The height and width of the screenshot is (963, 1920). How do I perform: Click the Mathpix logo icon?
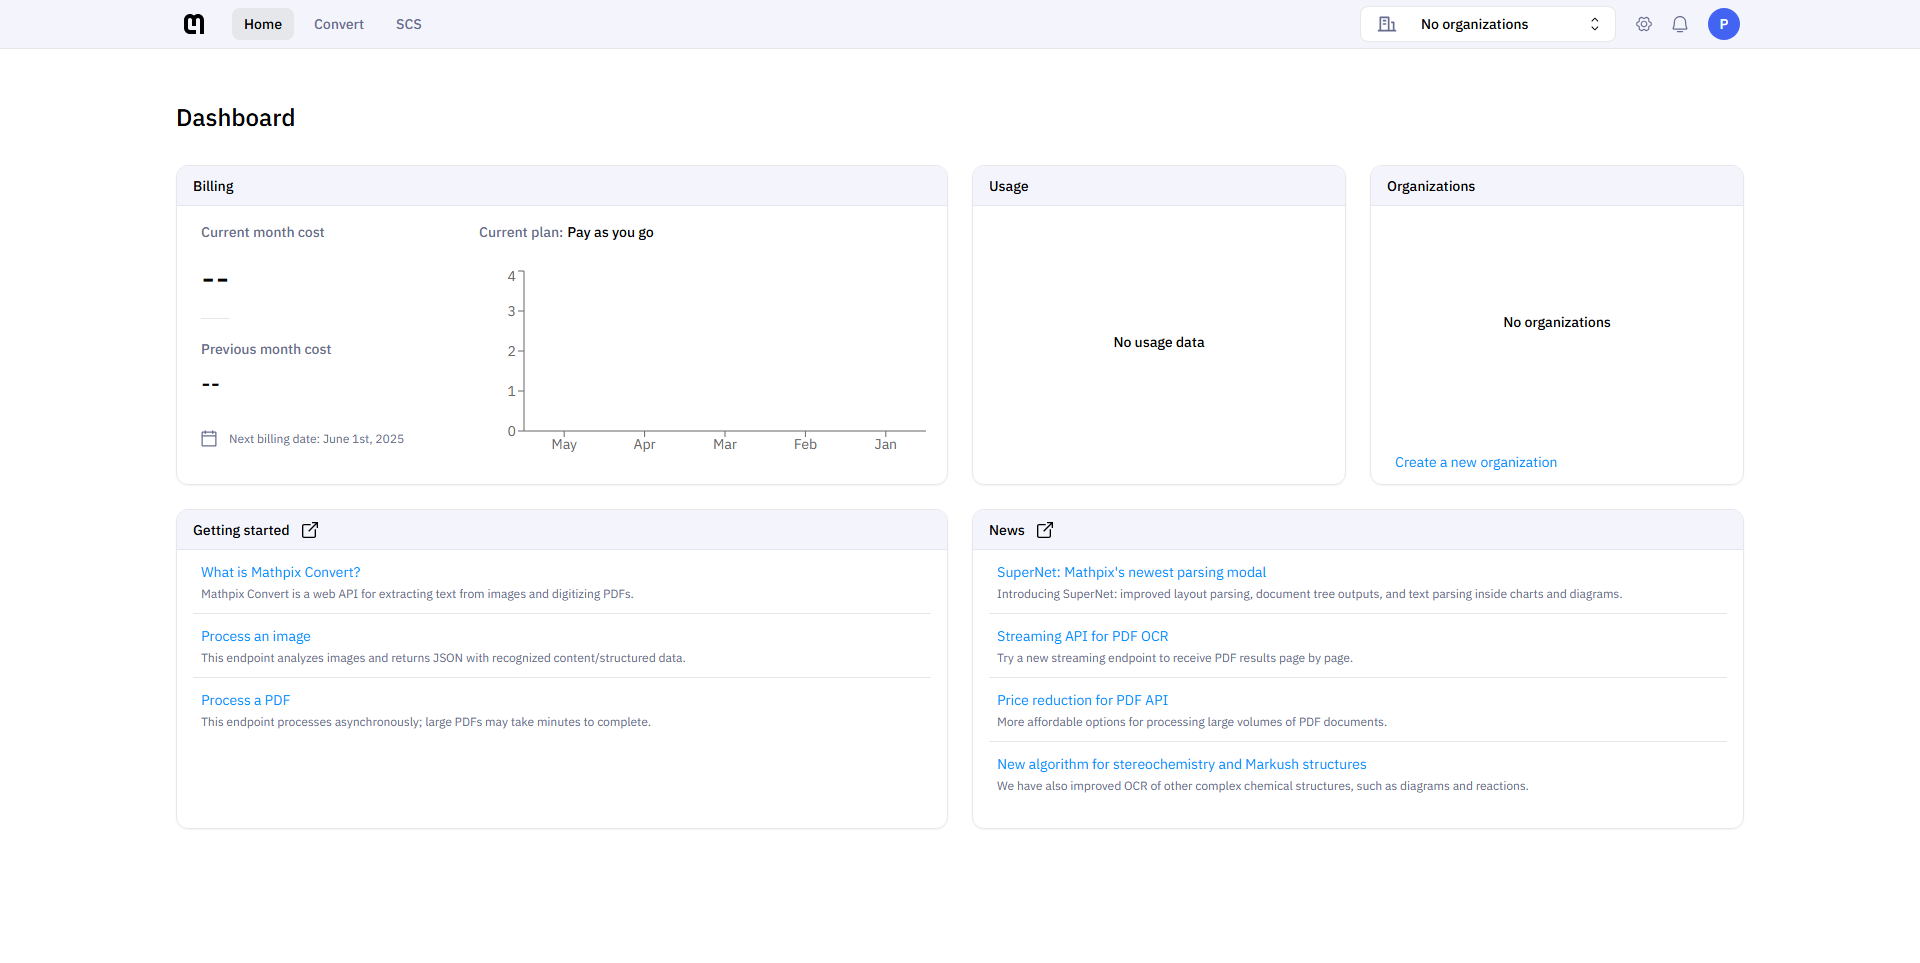coord(194,24)
